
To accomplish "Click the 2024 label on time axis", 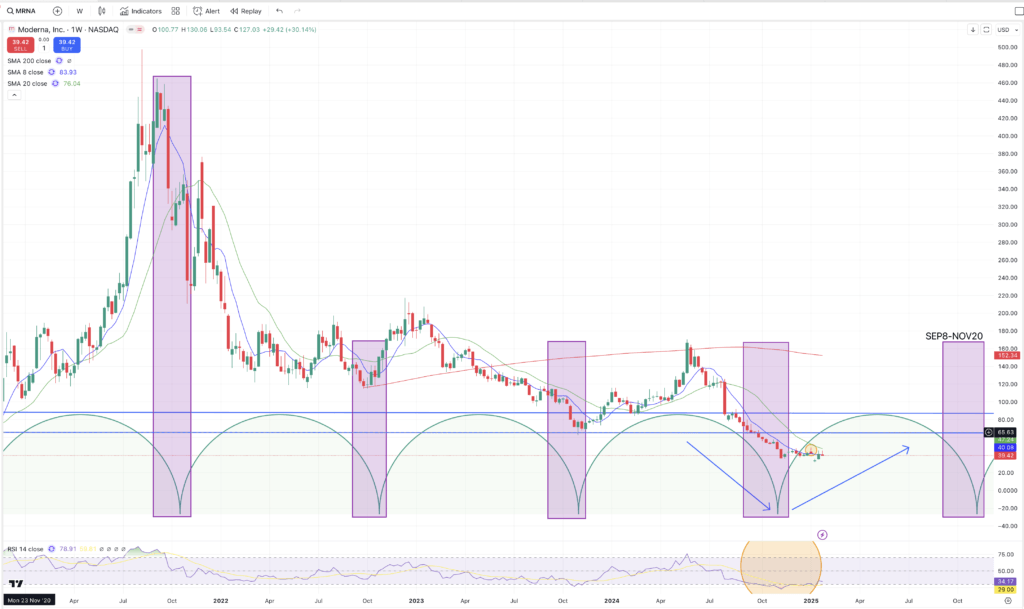I will point(612,601).
